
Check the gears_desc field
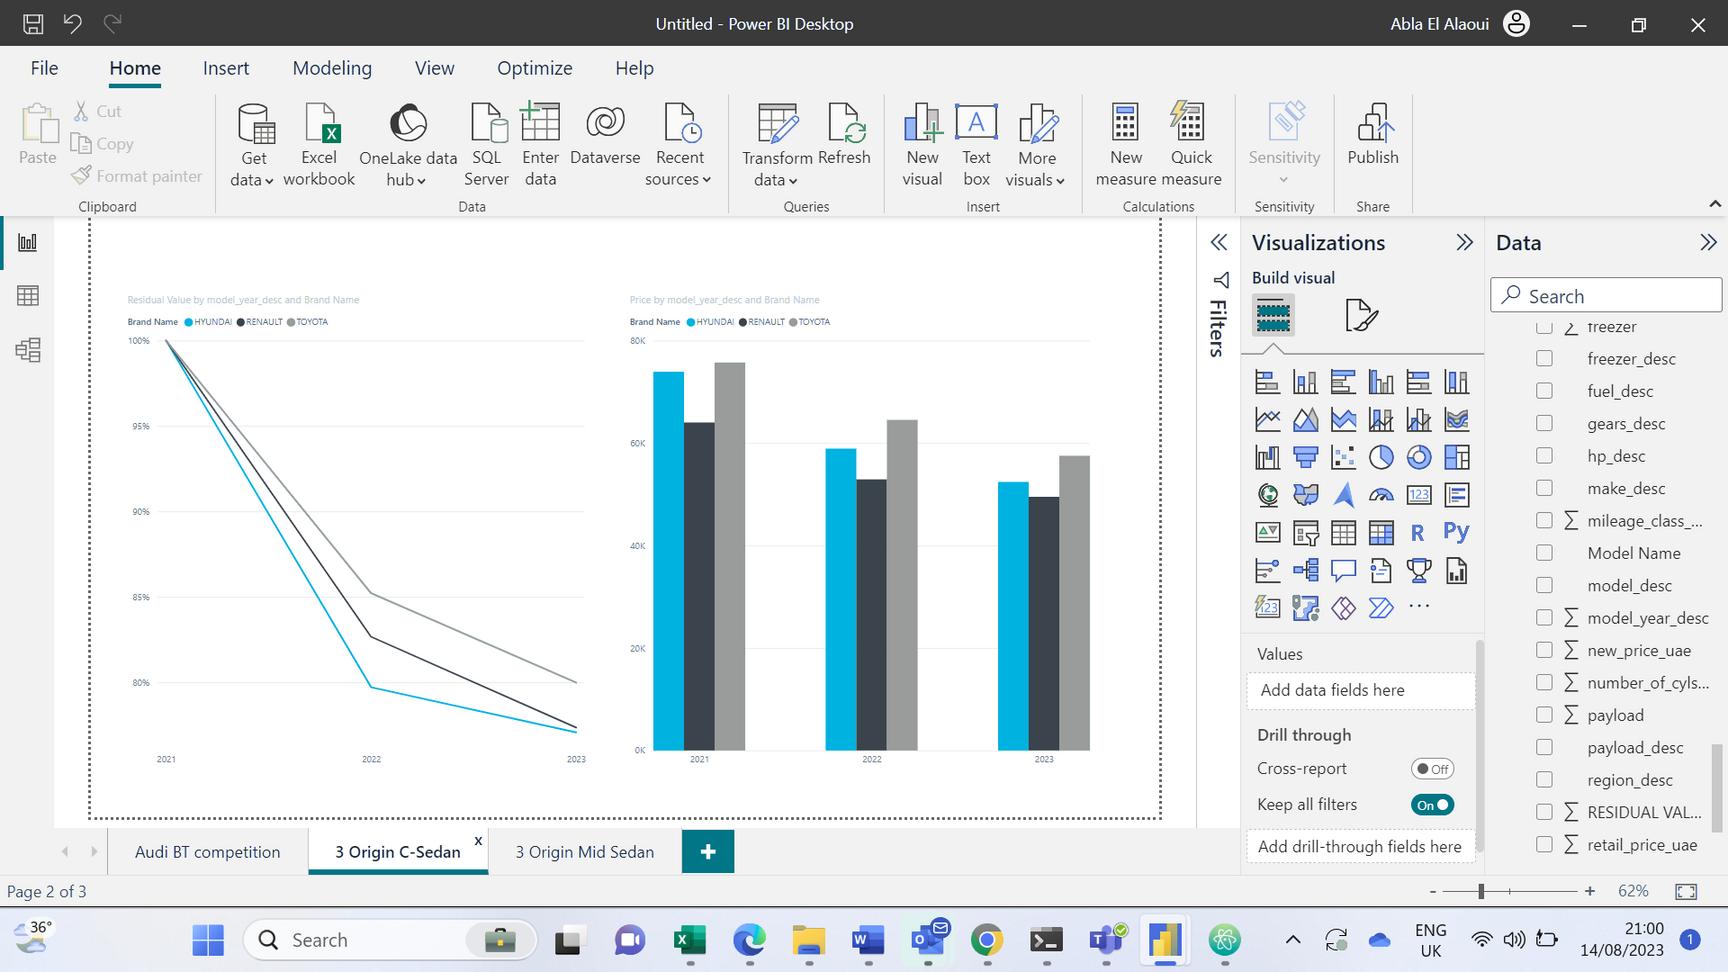click(1544, 423)
